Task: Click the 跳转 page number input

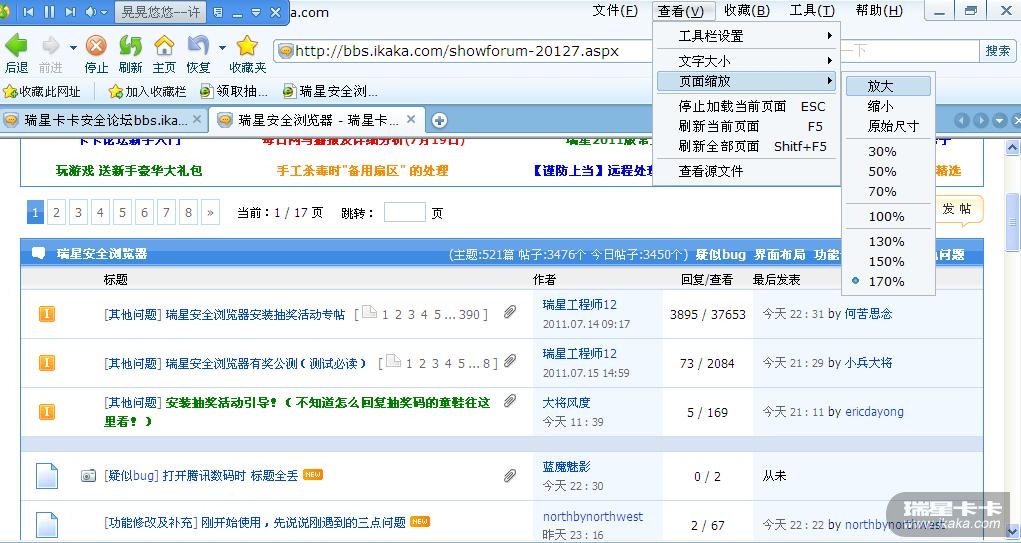Action: (x=404, y=213)
